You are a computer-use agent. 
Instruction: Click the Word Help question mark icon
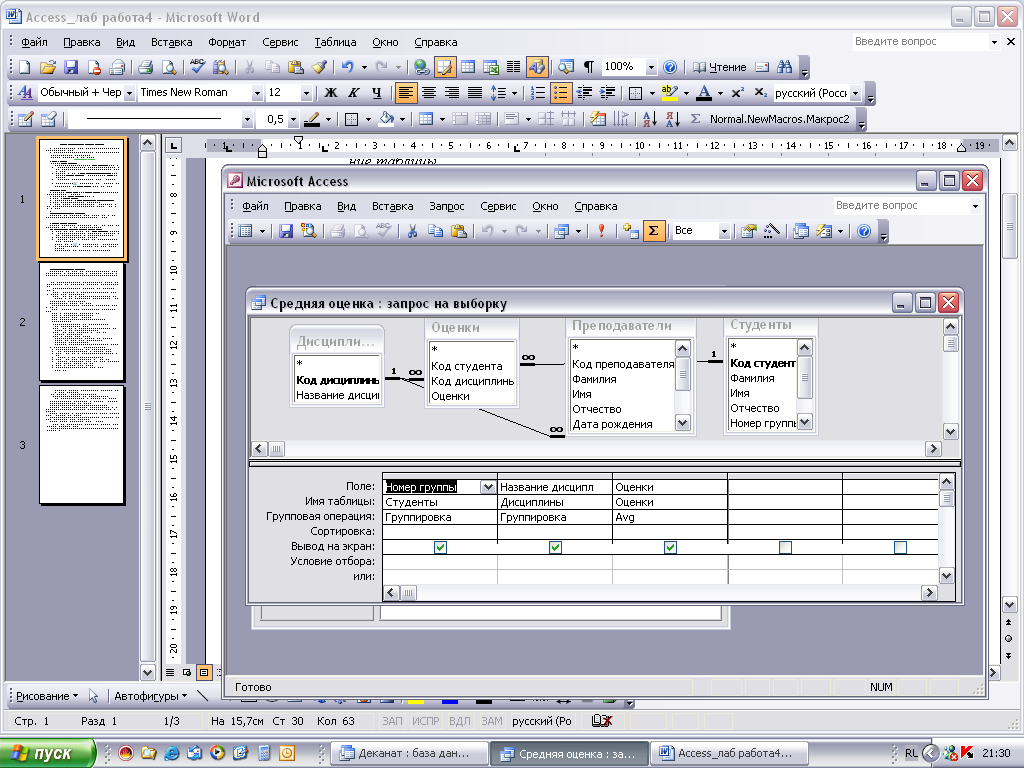(x=669, y=67)
